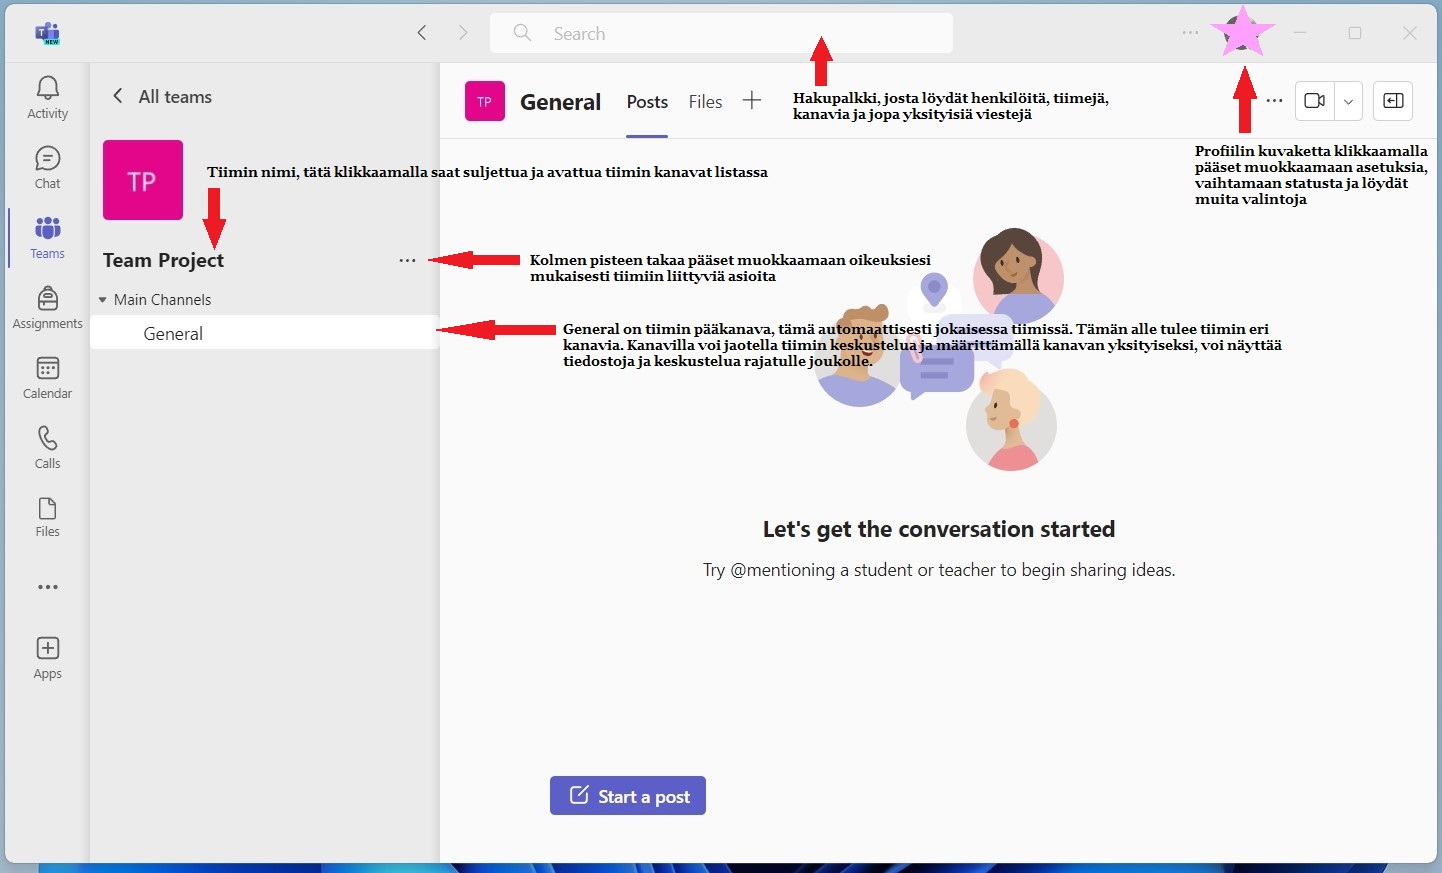Click the Start a post button
The width and height of the screenshot is (1442, 873).
click(628, 796)
